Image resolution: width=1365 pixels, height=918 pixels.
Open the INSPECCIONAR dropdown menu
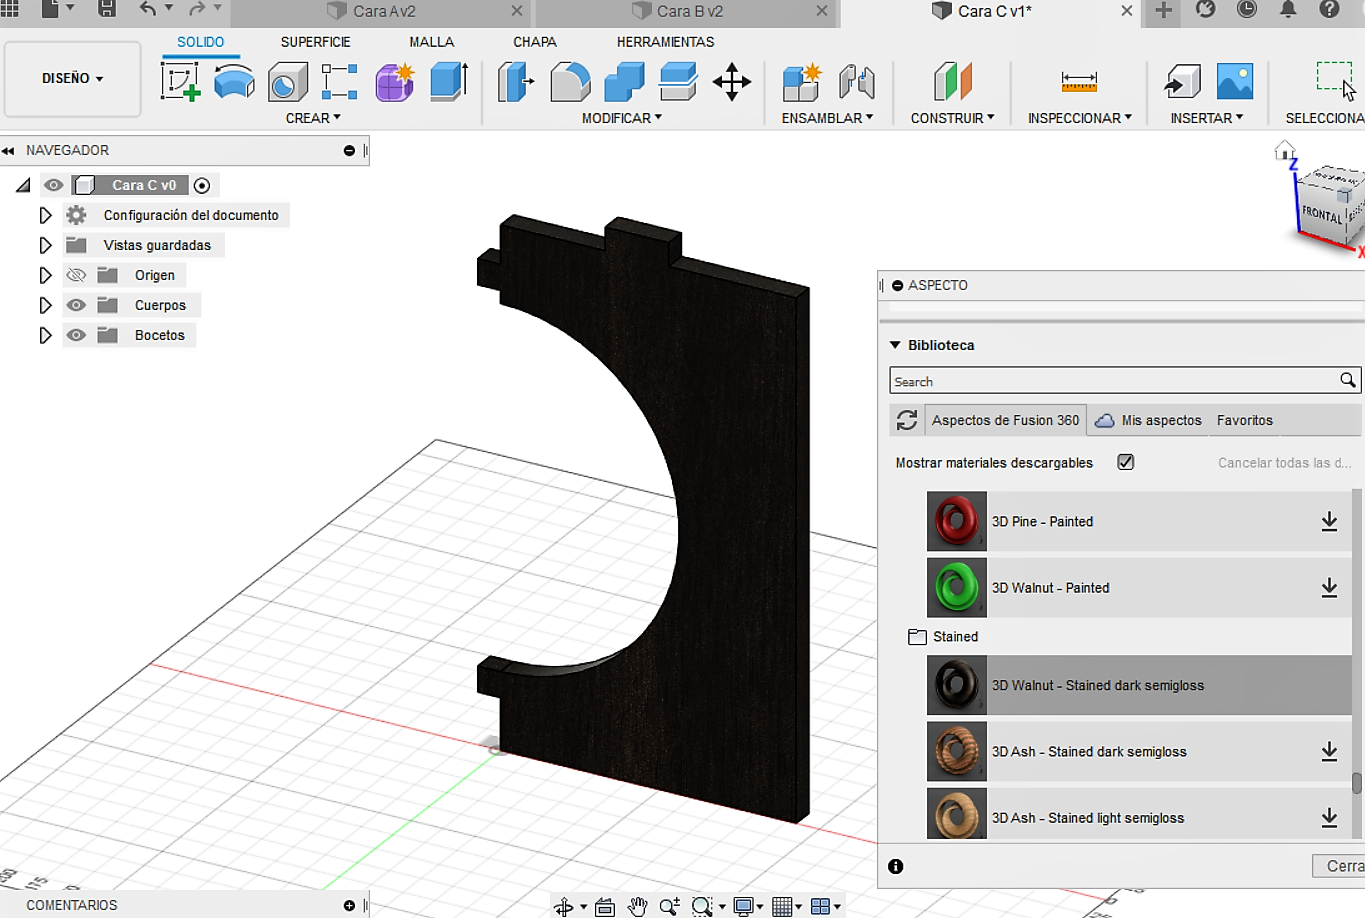pyautogui.click(x=1080, y=118)
